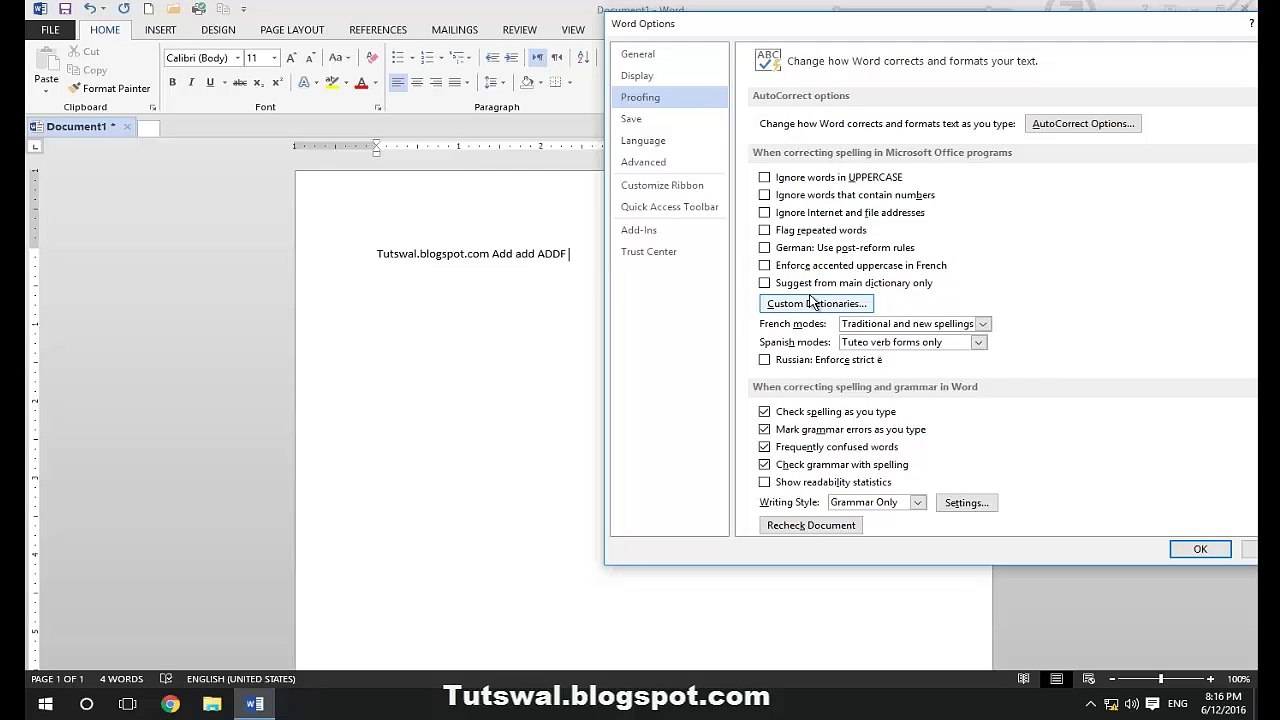1280x720 pixels.
Task: Toggle underline formatting
Action: coord(210,82)
